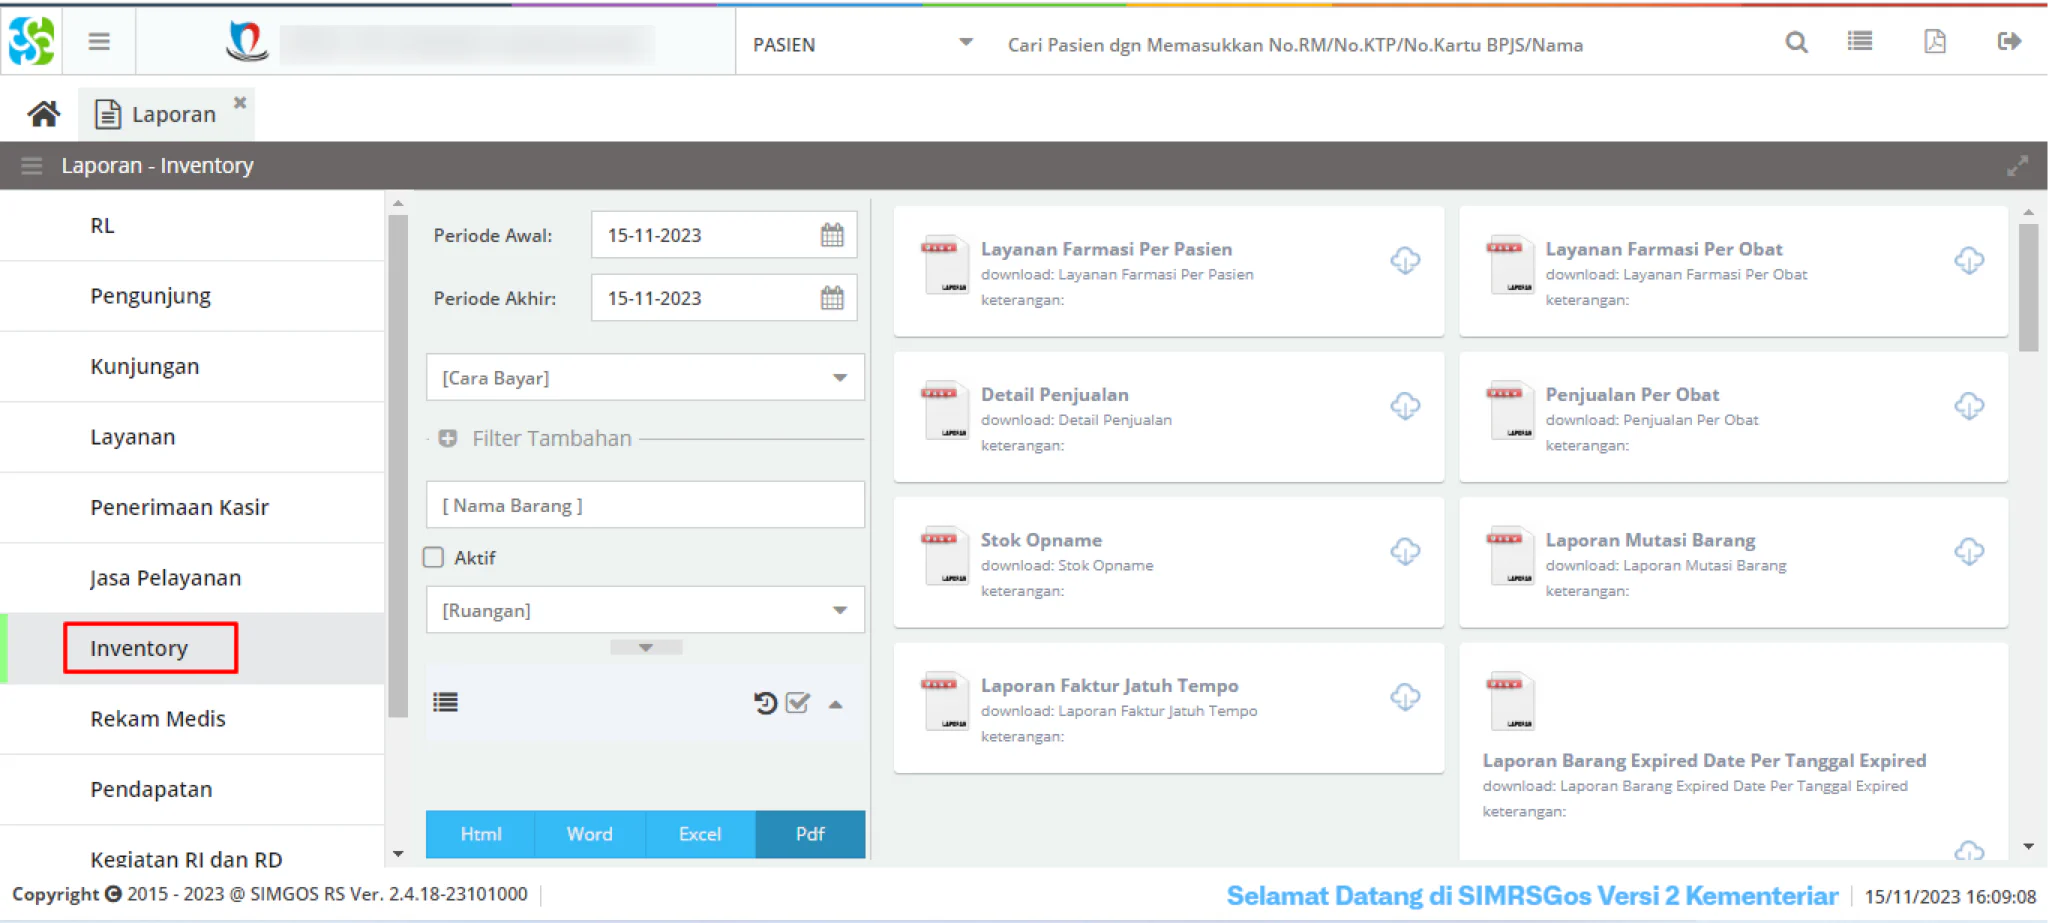Click the Cari Pasien search field
2048x923 pixels.
[x=1380, y=45]
